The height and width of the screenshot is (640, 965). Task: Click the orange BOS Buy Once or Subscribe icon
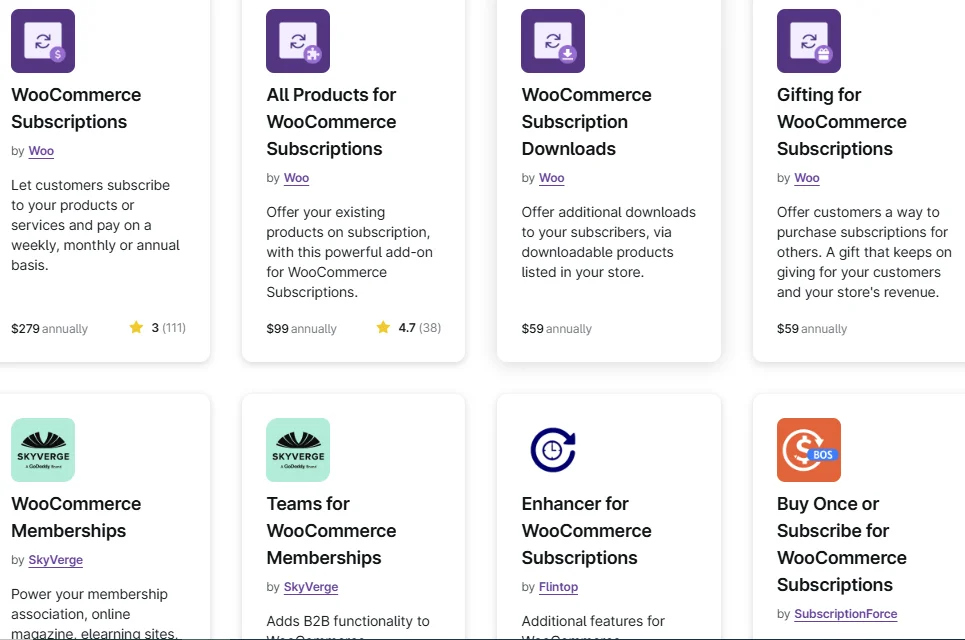point(809,450)
